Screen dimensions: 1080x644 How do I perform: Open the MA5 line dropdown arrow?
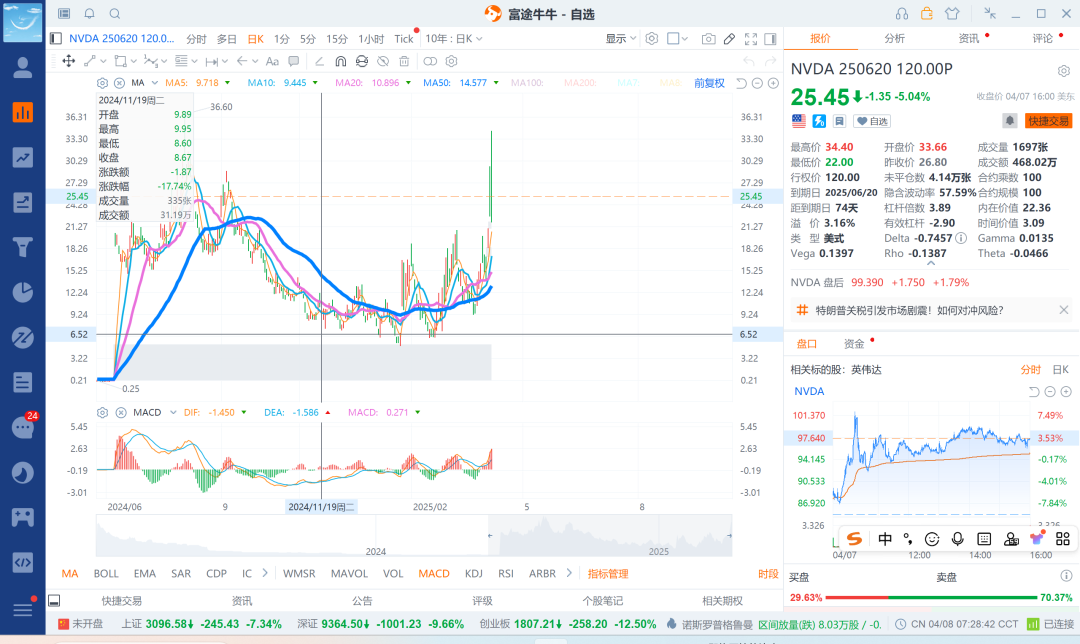[227, 83]
